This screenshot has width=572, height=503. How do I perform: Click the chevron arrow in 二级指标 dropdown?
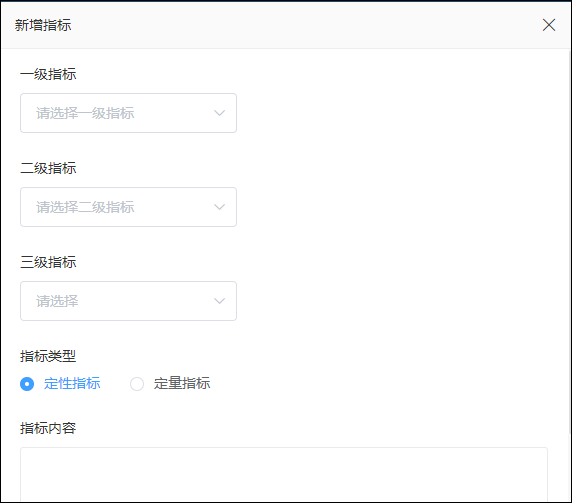coord(219,207)
